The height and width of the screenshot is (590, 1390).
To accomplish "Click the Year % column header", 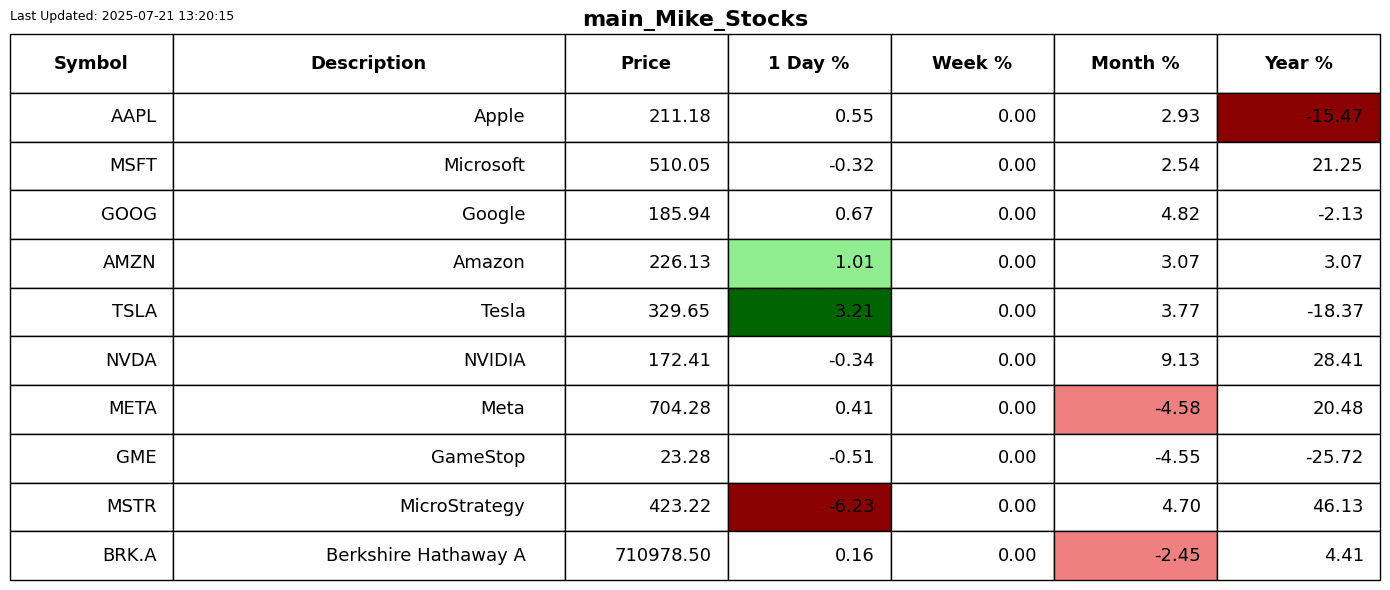I will [1298, 64].
